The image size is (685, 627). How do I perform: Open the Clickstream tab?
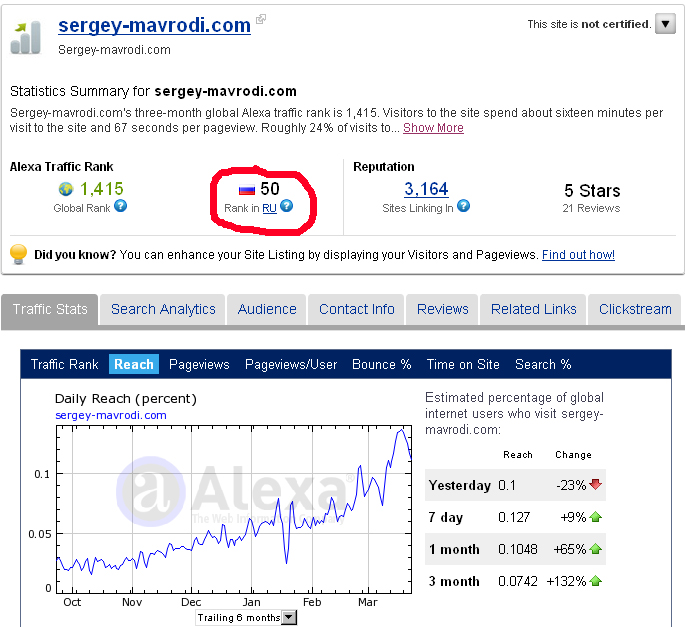pos(634,309)
